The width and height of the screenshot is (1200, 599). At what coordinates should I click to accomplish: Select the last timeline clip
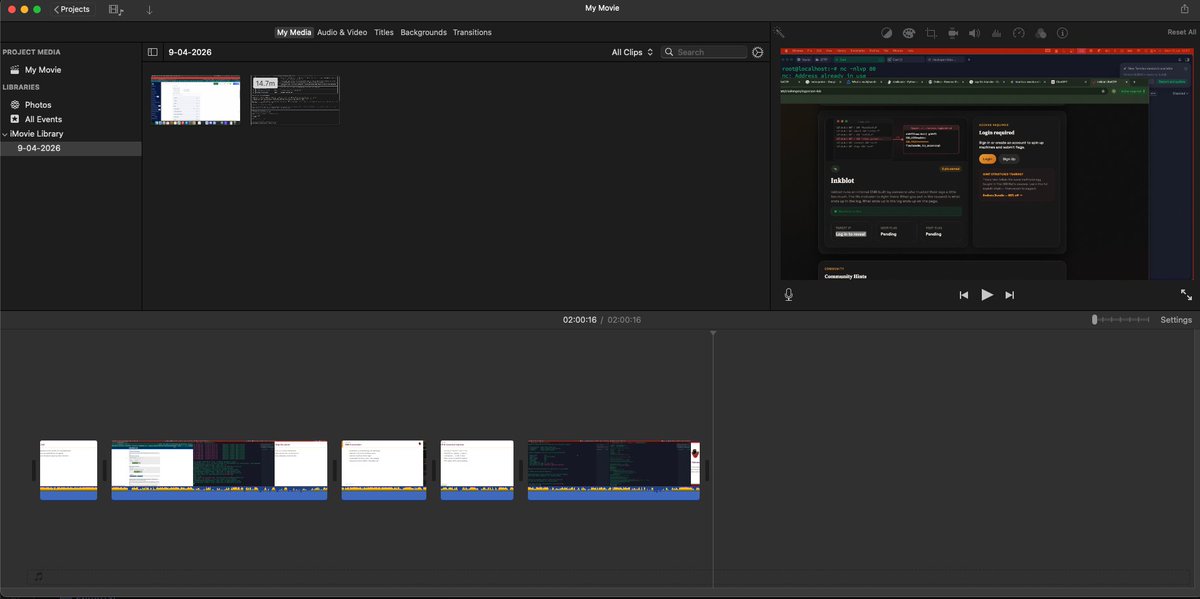click(614, 469)
